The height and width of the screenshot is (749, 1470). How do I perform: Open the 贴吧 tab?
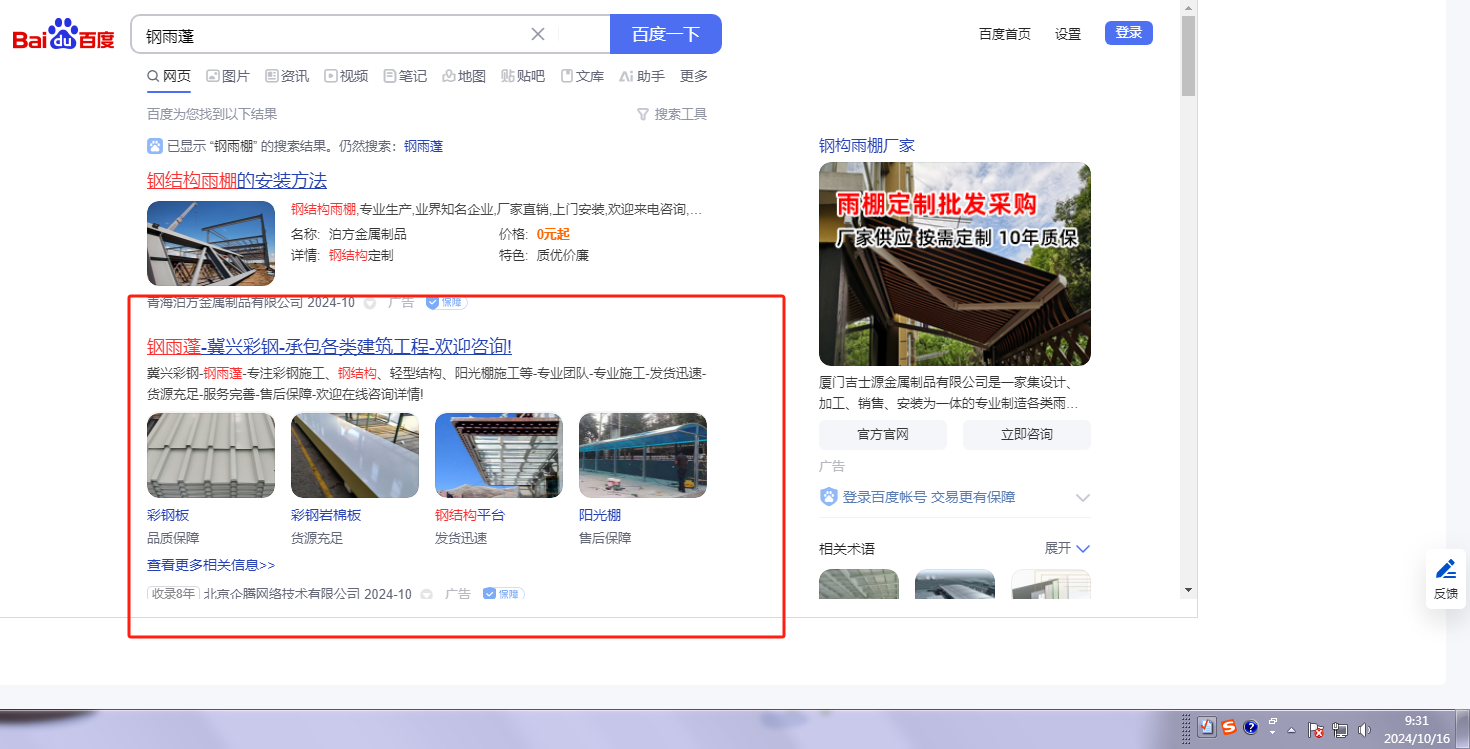[x=523, y=76]
